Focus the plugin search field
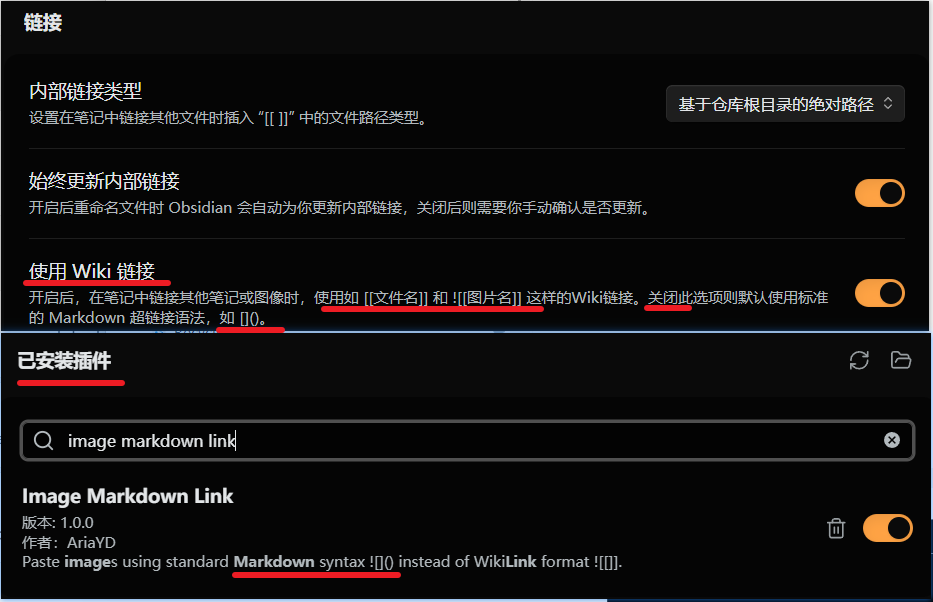 (467, 441)
